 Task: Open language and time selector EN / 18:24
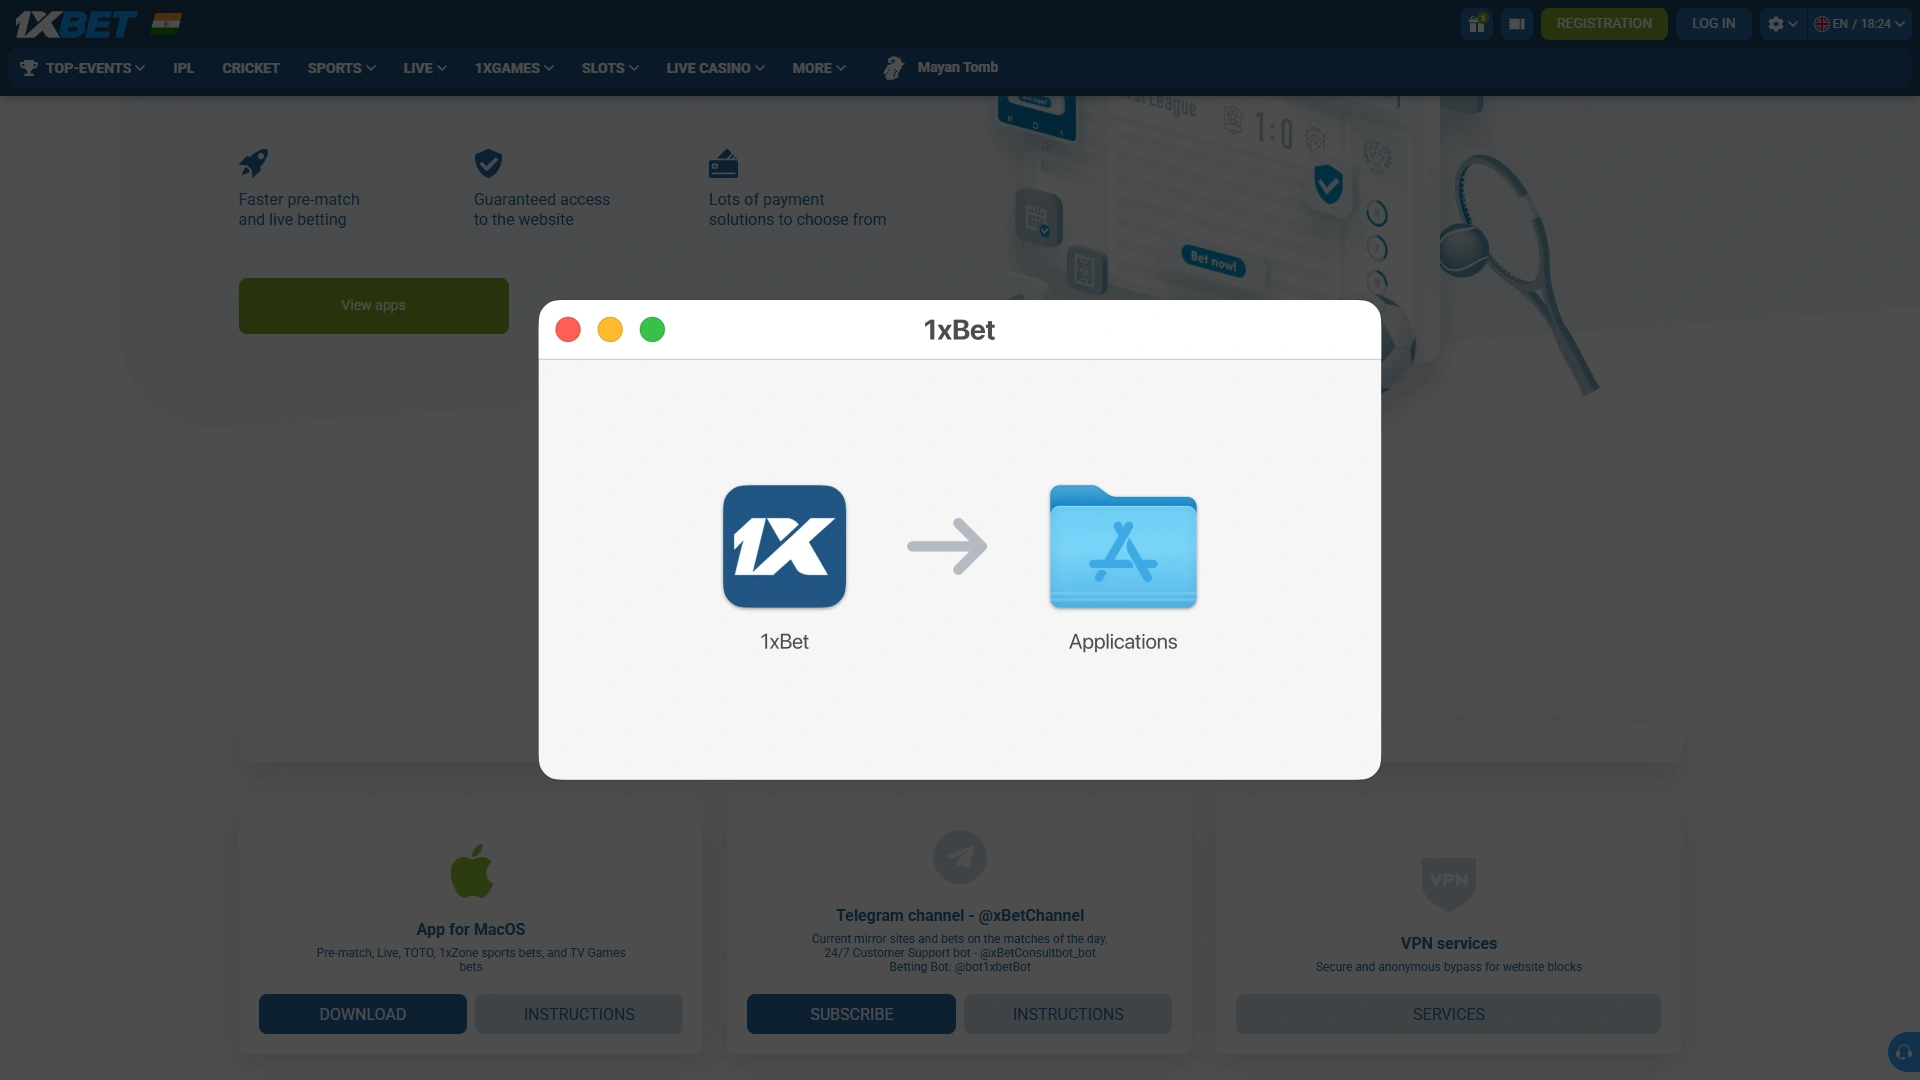(x=1859, y=24)
